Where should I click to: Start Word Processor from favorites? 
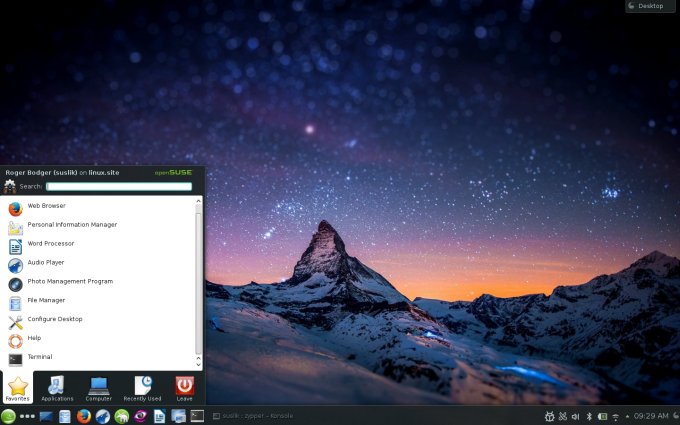pos(98,246)
